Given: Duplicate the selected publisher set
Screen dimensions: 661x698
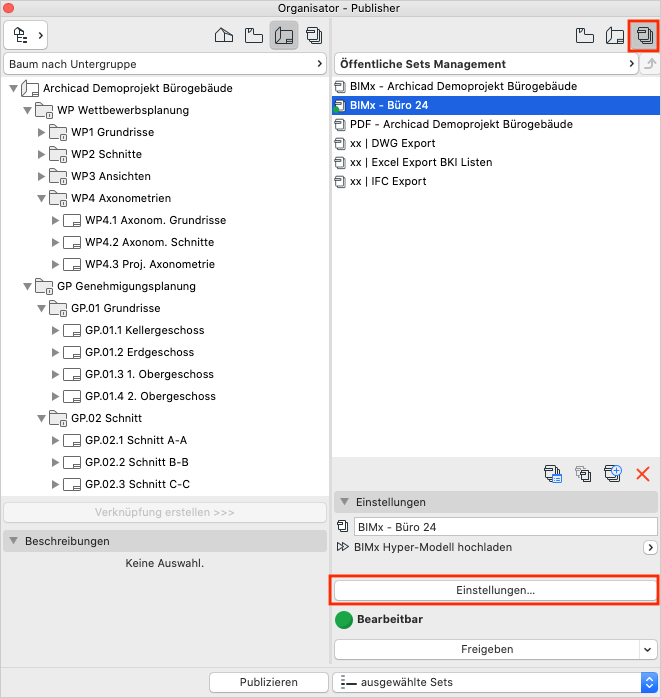Looking at the screenshot, I should coord(583,474).
